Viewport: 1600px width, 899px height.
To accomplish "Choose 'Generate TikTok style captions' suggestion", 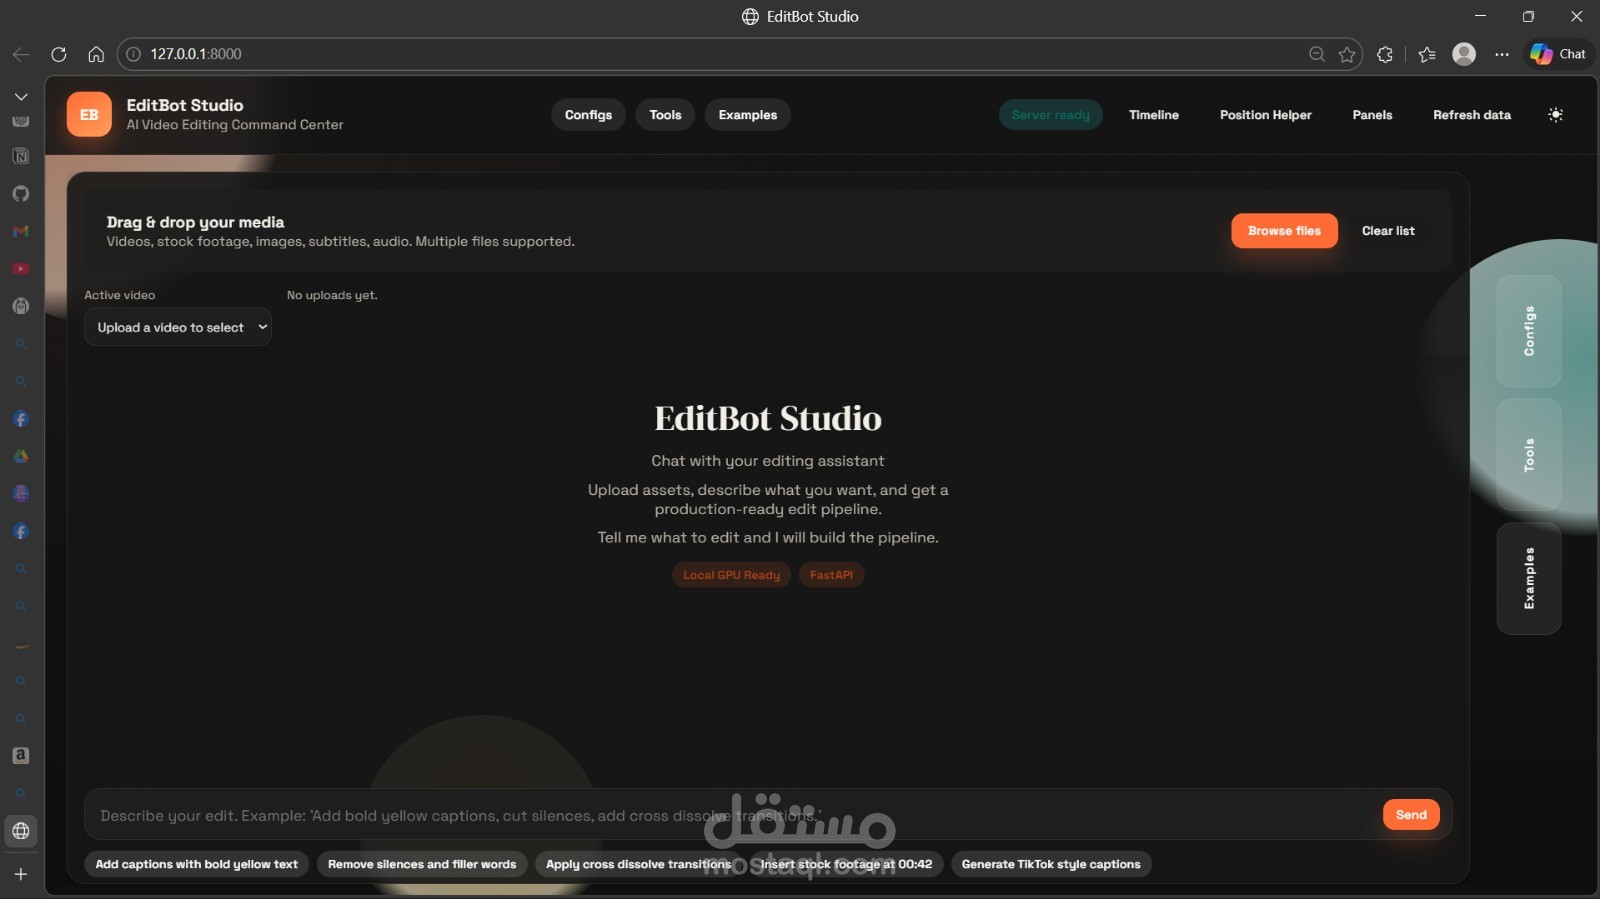I will [x=1051, y=864].
